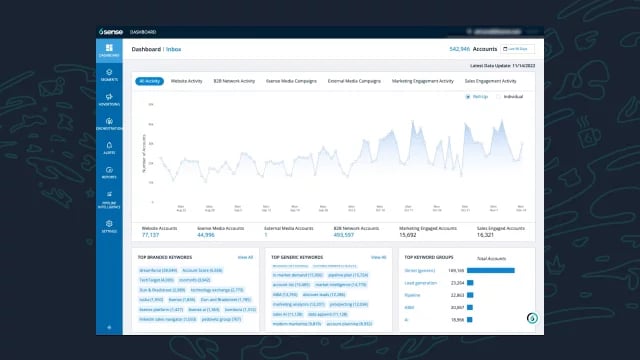Screen dimensions: 640x360
Task: Open Orchestration from the sidebar
Action: point(109,124)
